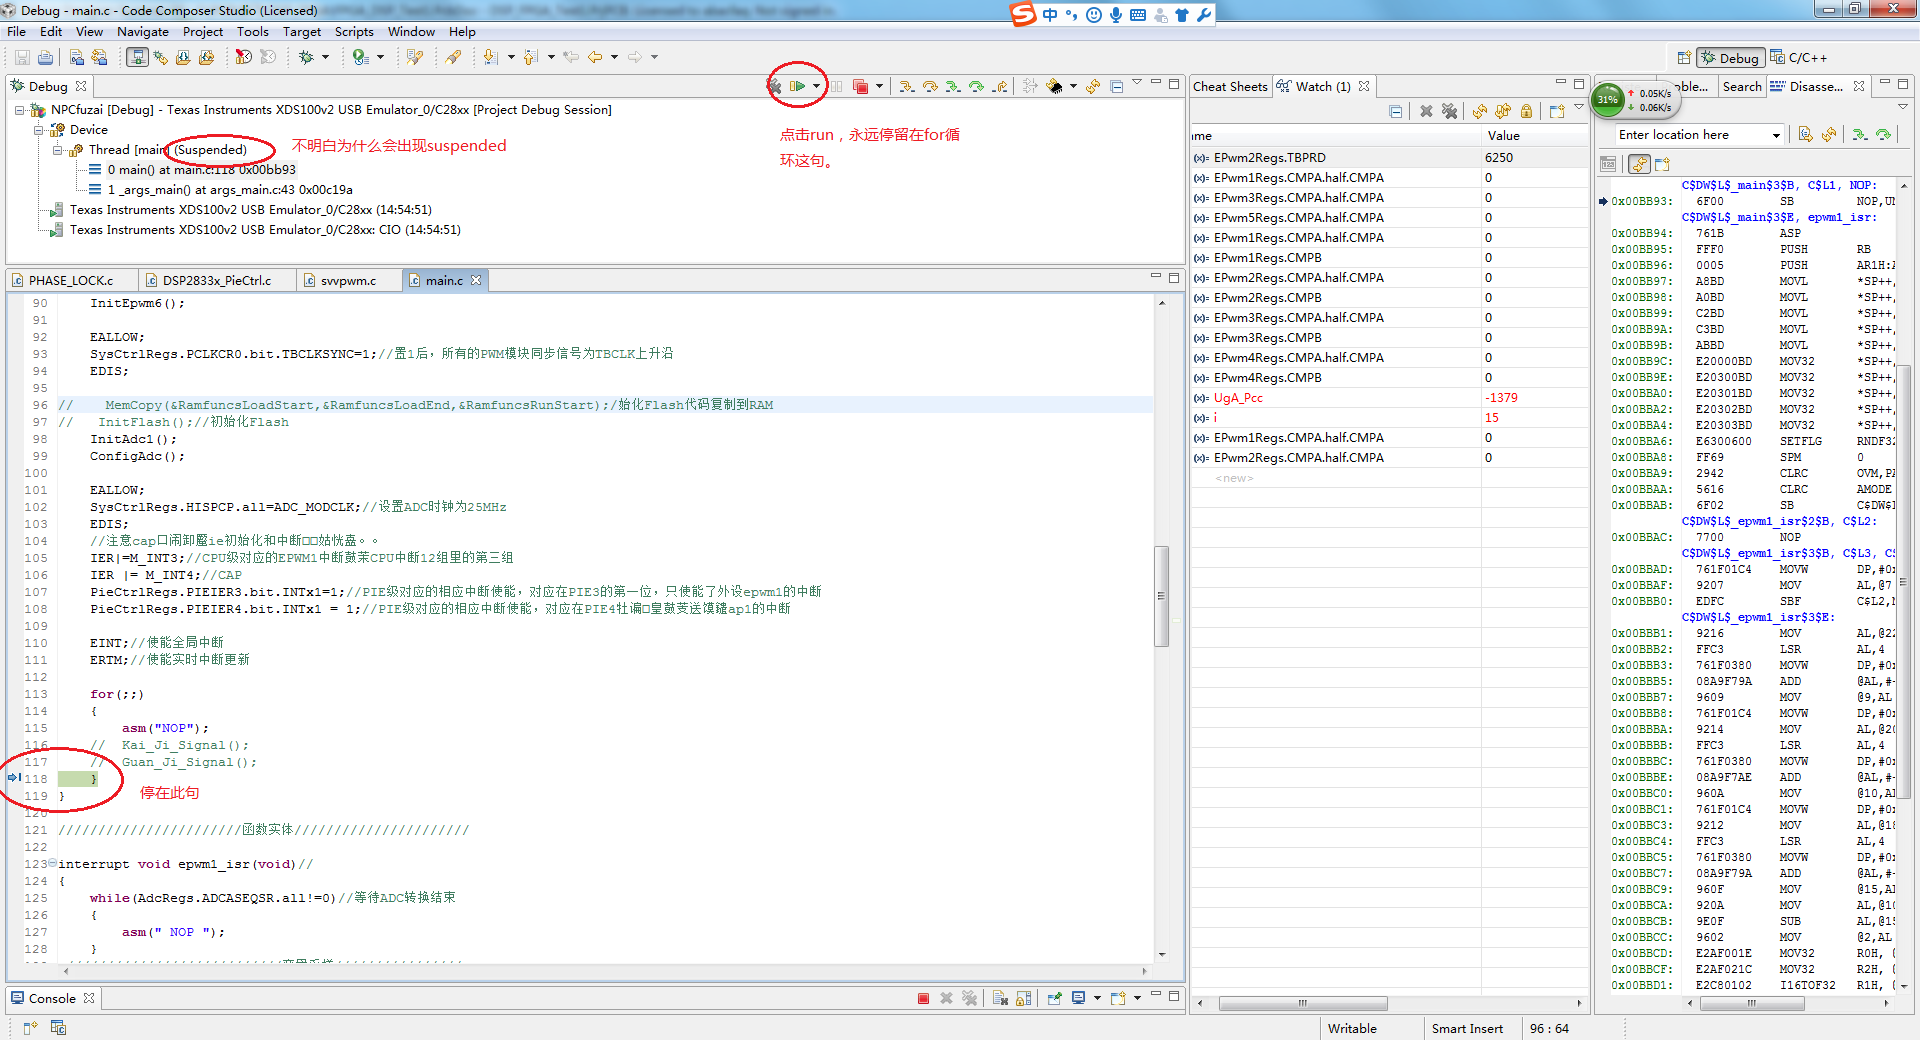This screenshot has height=1040, width=1920.
Task: Click the code editor vertical scrollbar thumb
Action: pos(1161,596)
